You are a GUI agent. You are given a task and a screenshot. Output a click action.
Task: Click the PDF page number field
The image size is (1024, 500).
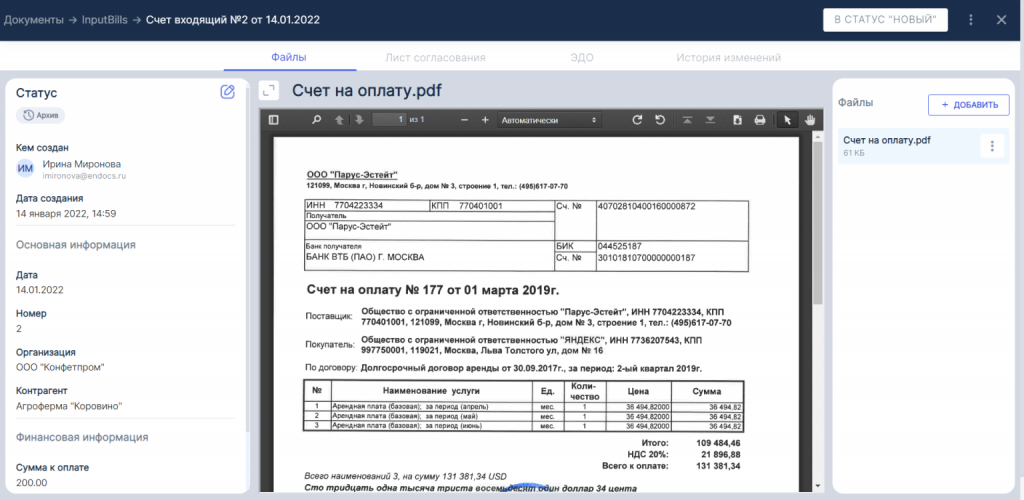click(389, 119)
